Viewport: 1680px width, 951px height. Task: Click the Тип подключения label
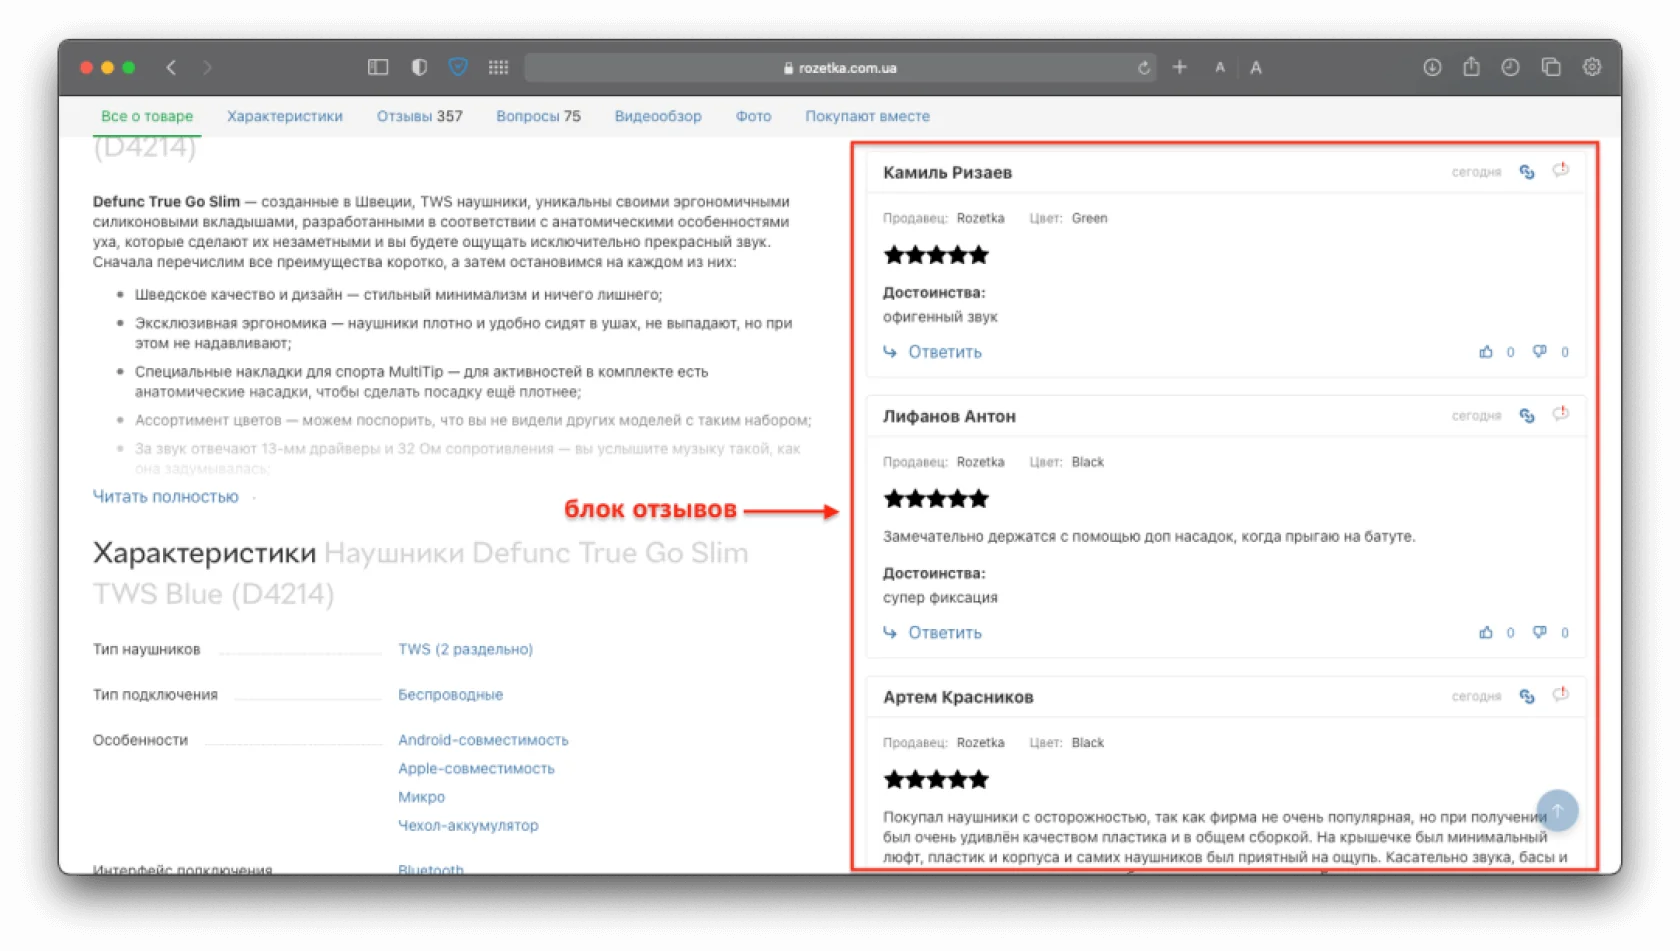(x=155, y=695)
